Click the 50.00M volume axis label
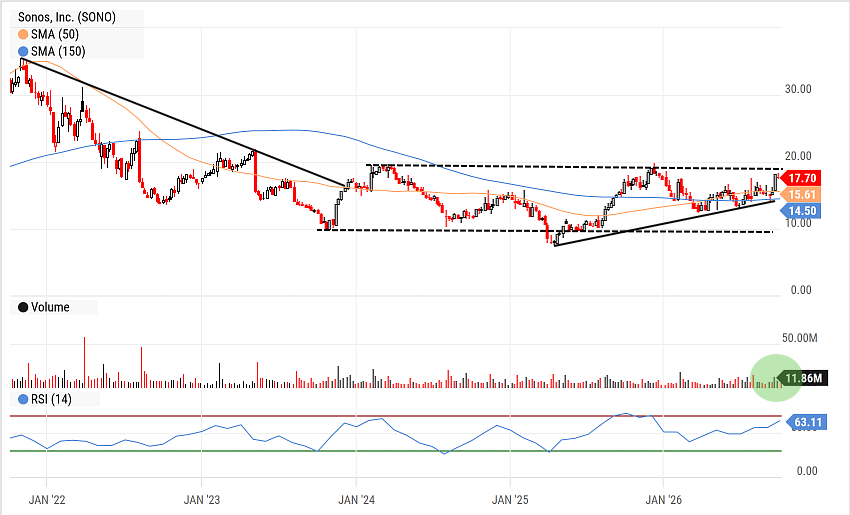This screenshot has height=515, width=850. pyautogui.click(x=800, y=338)
